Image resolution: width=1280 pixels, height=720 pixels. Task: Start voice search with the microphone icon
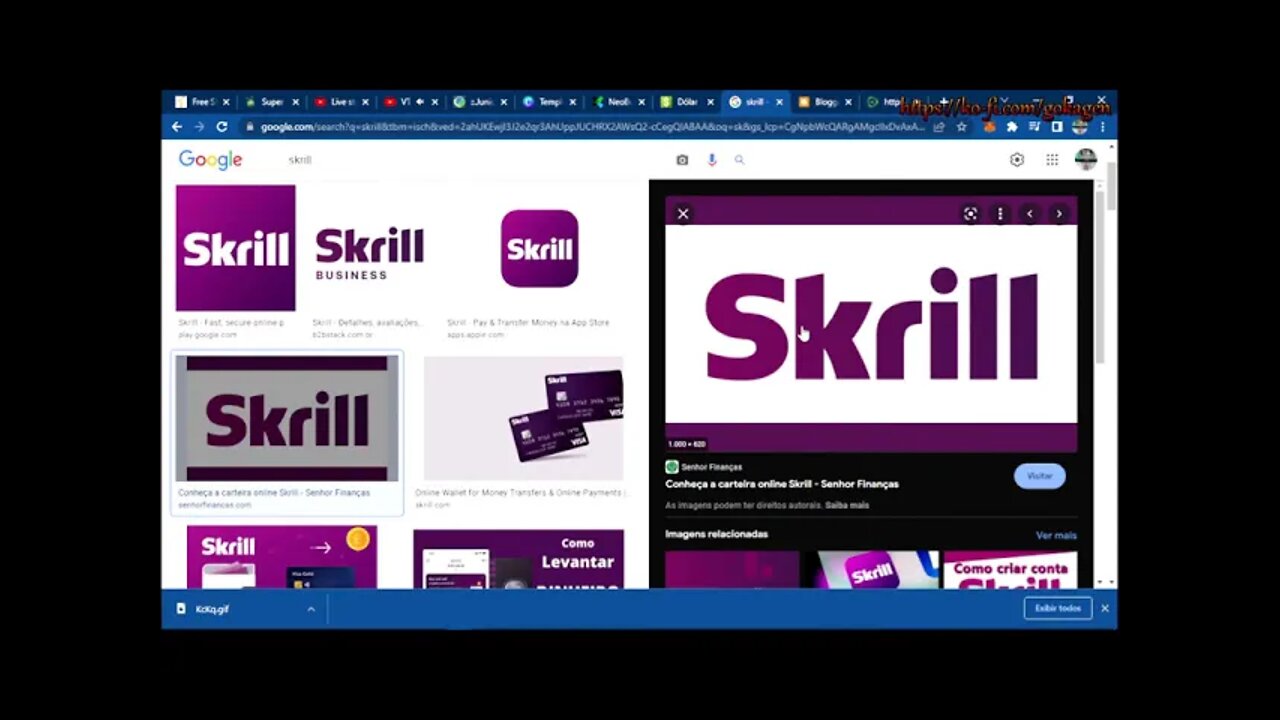[712, 160]
